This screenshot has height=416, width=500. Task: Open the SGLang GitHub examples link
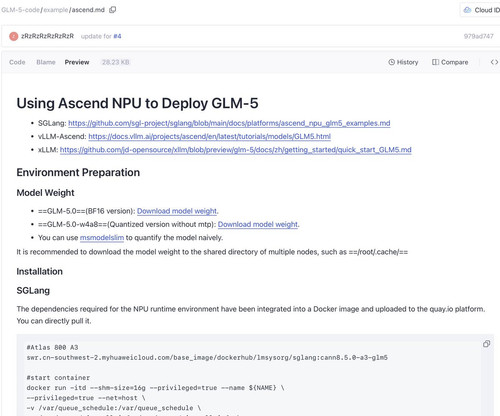(x=229, y=123)
